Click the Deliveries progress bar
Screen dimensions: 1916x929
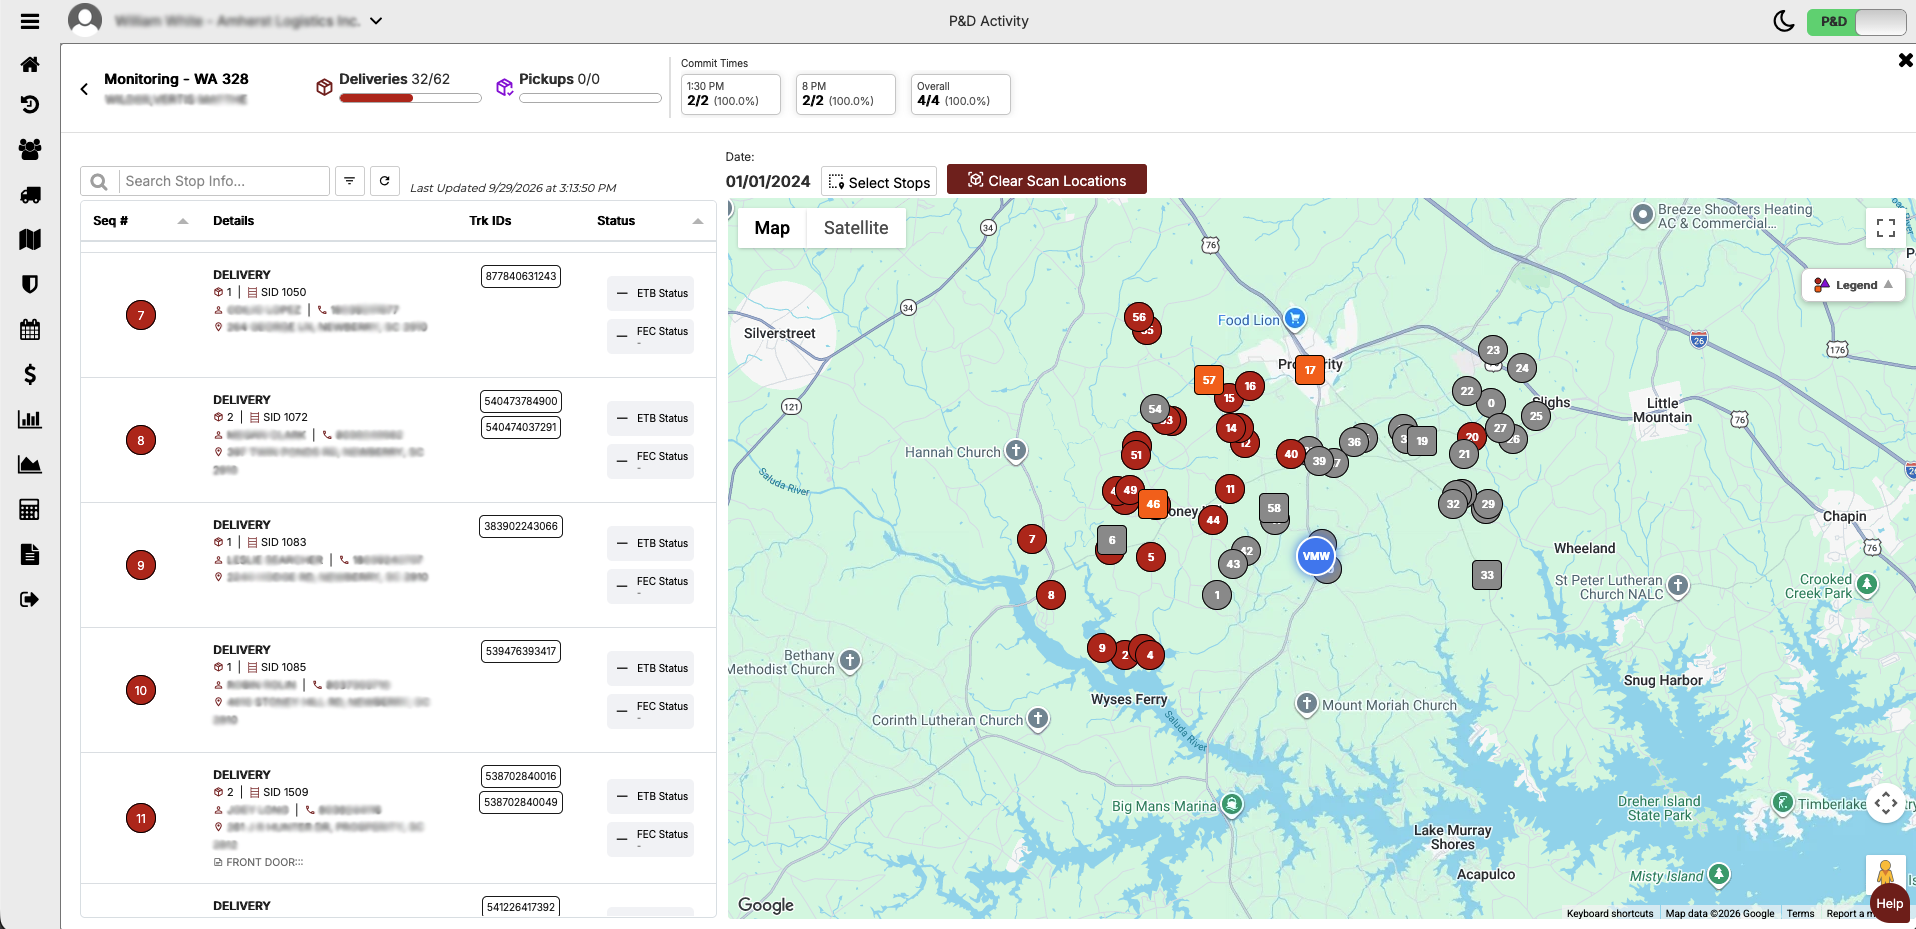(x=410, y=98)
